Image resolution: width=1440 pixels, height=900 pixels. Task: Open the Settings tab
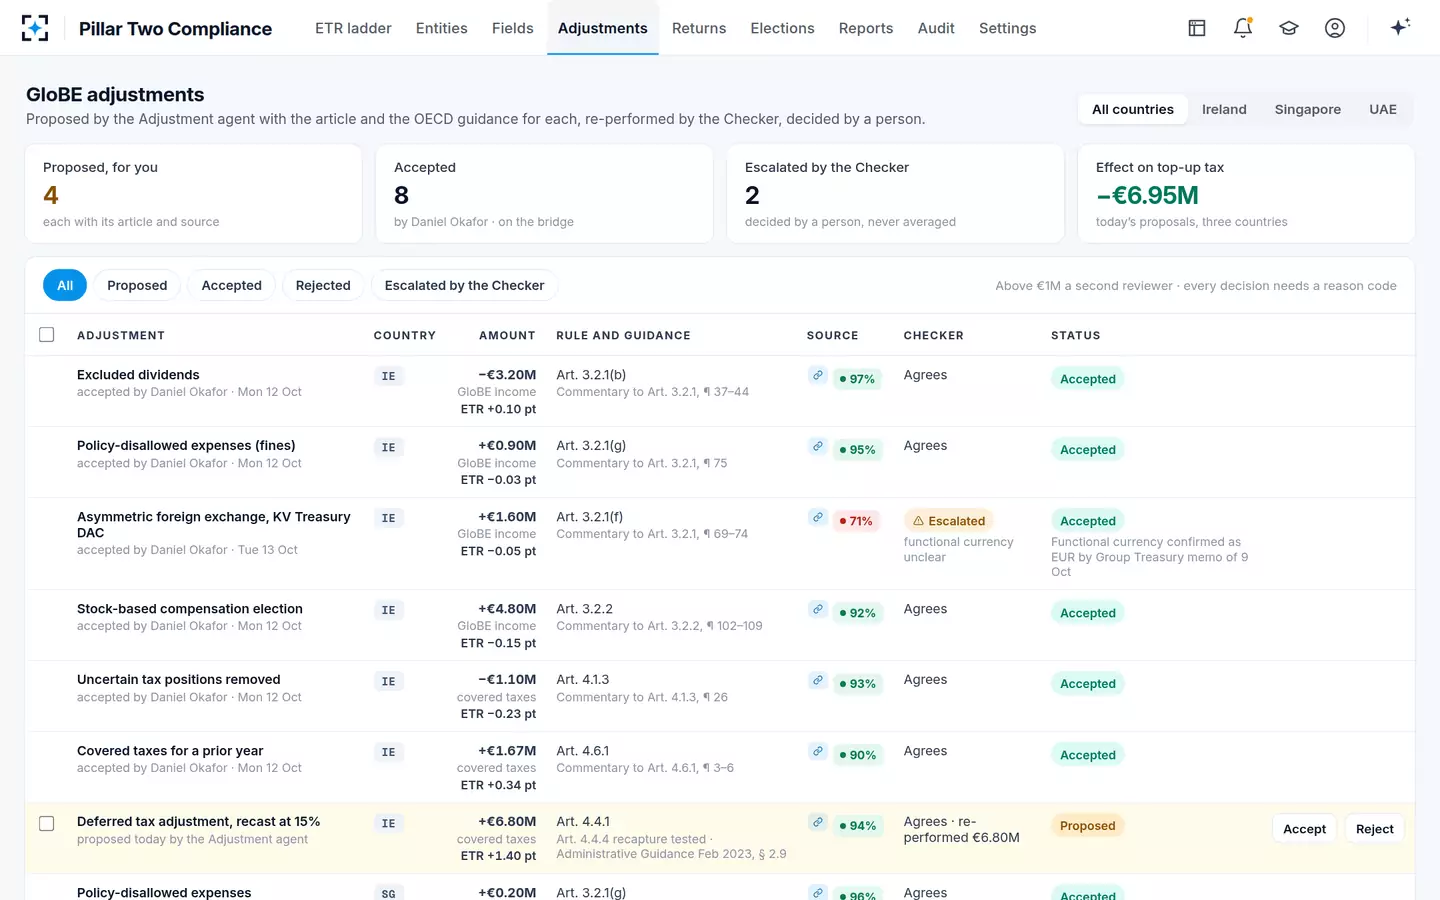[x=1008, y=28]
